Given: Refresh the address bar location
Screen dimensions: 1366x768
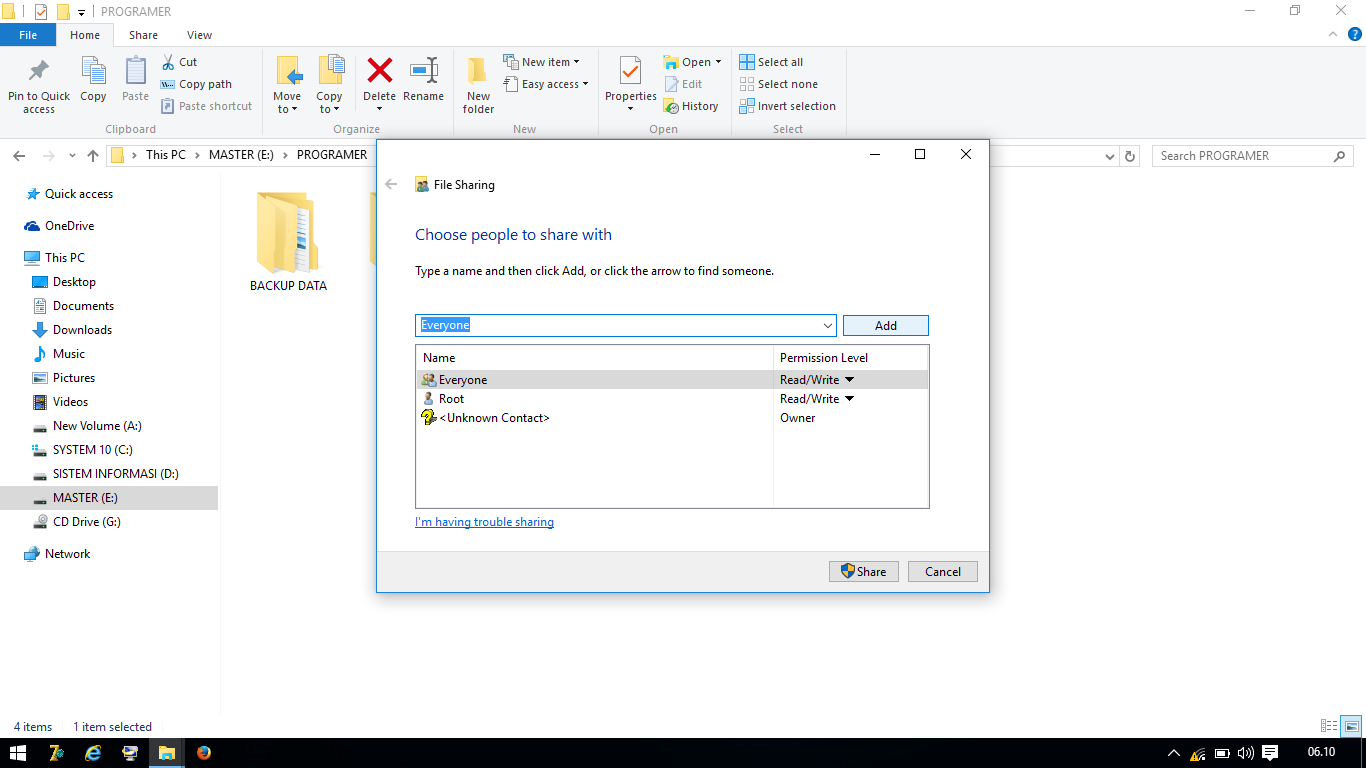Looking at the screenshot, I should click(x=1131, y=156).
